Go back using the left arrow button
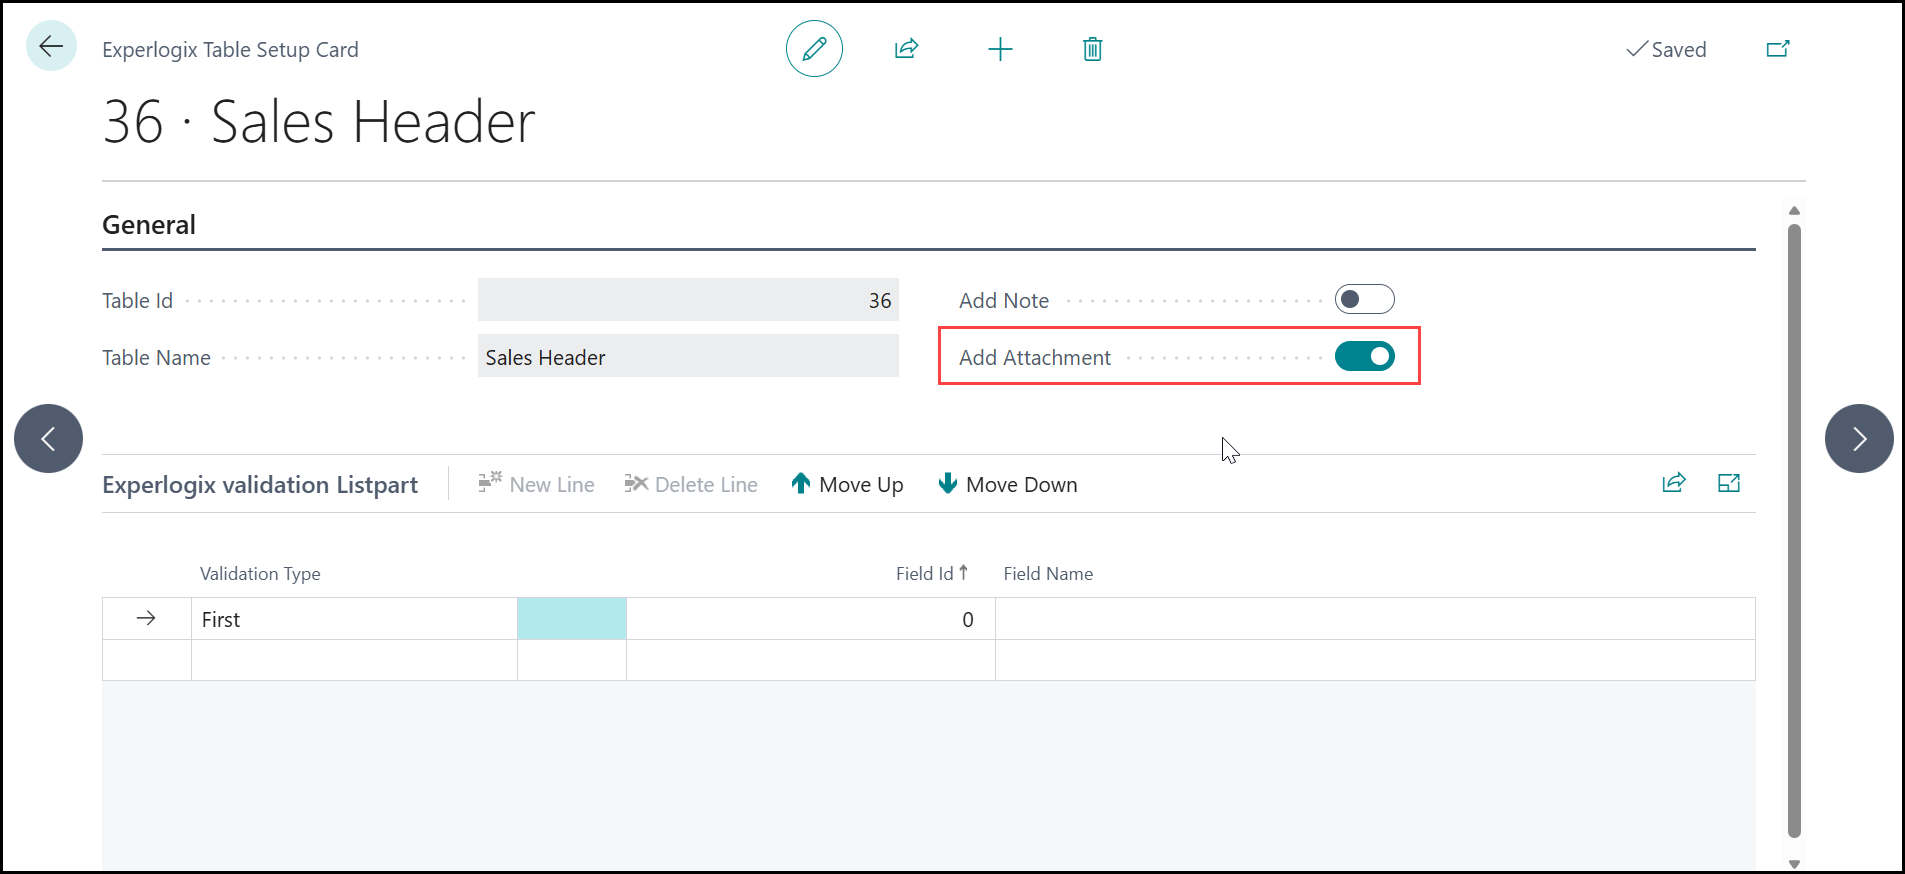The height and width of the screenshot is (874, 1905). point(51,46)
